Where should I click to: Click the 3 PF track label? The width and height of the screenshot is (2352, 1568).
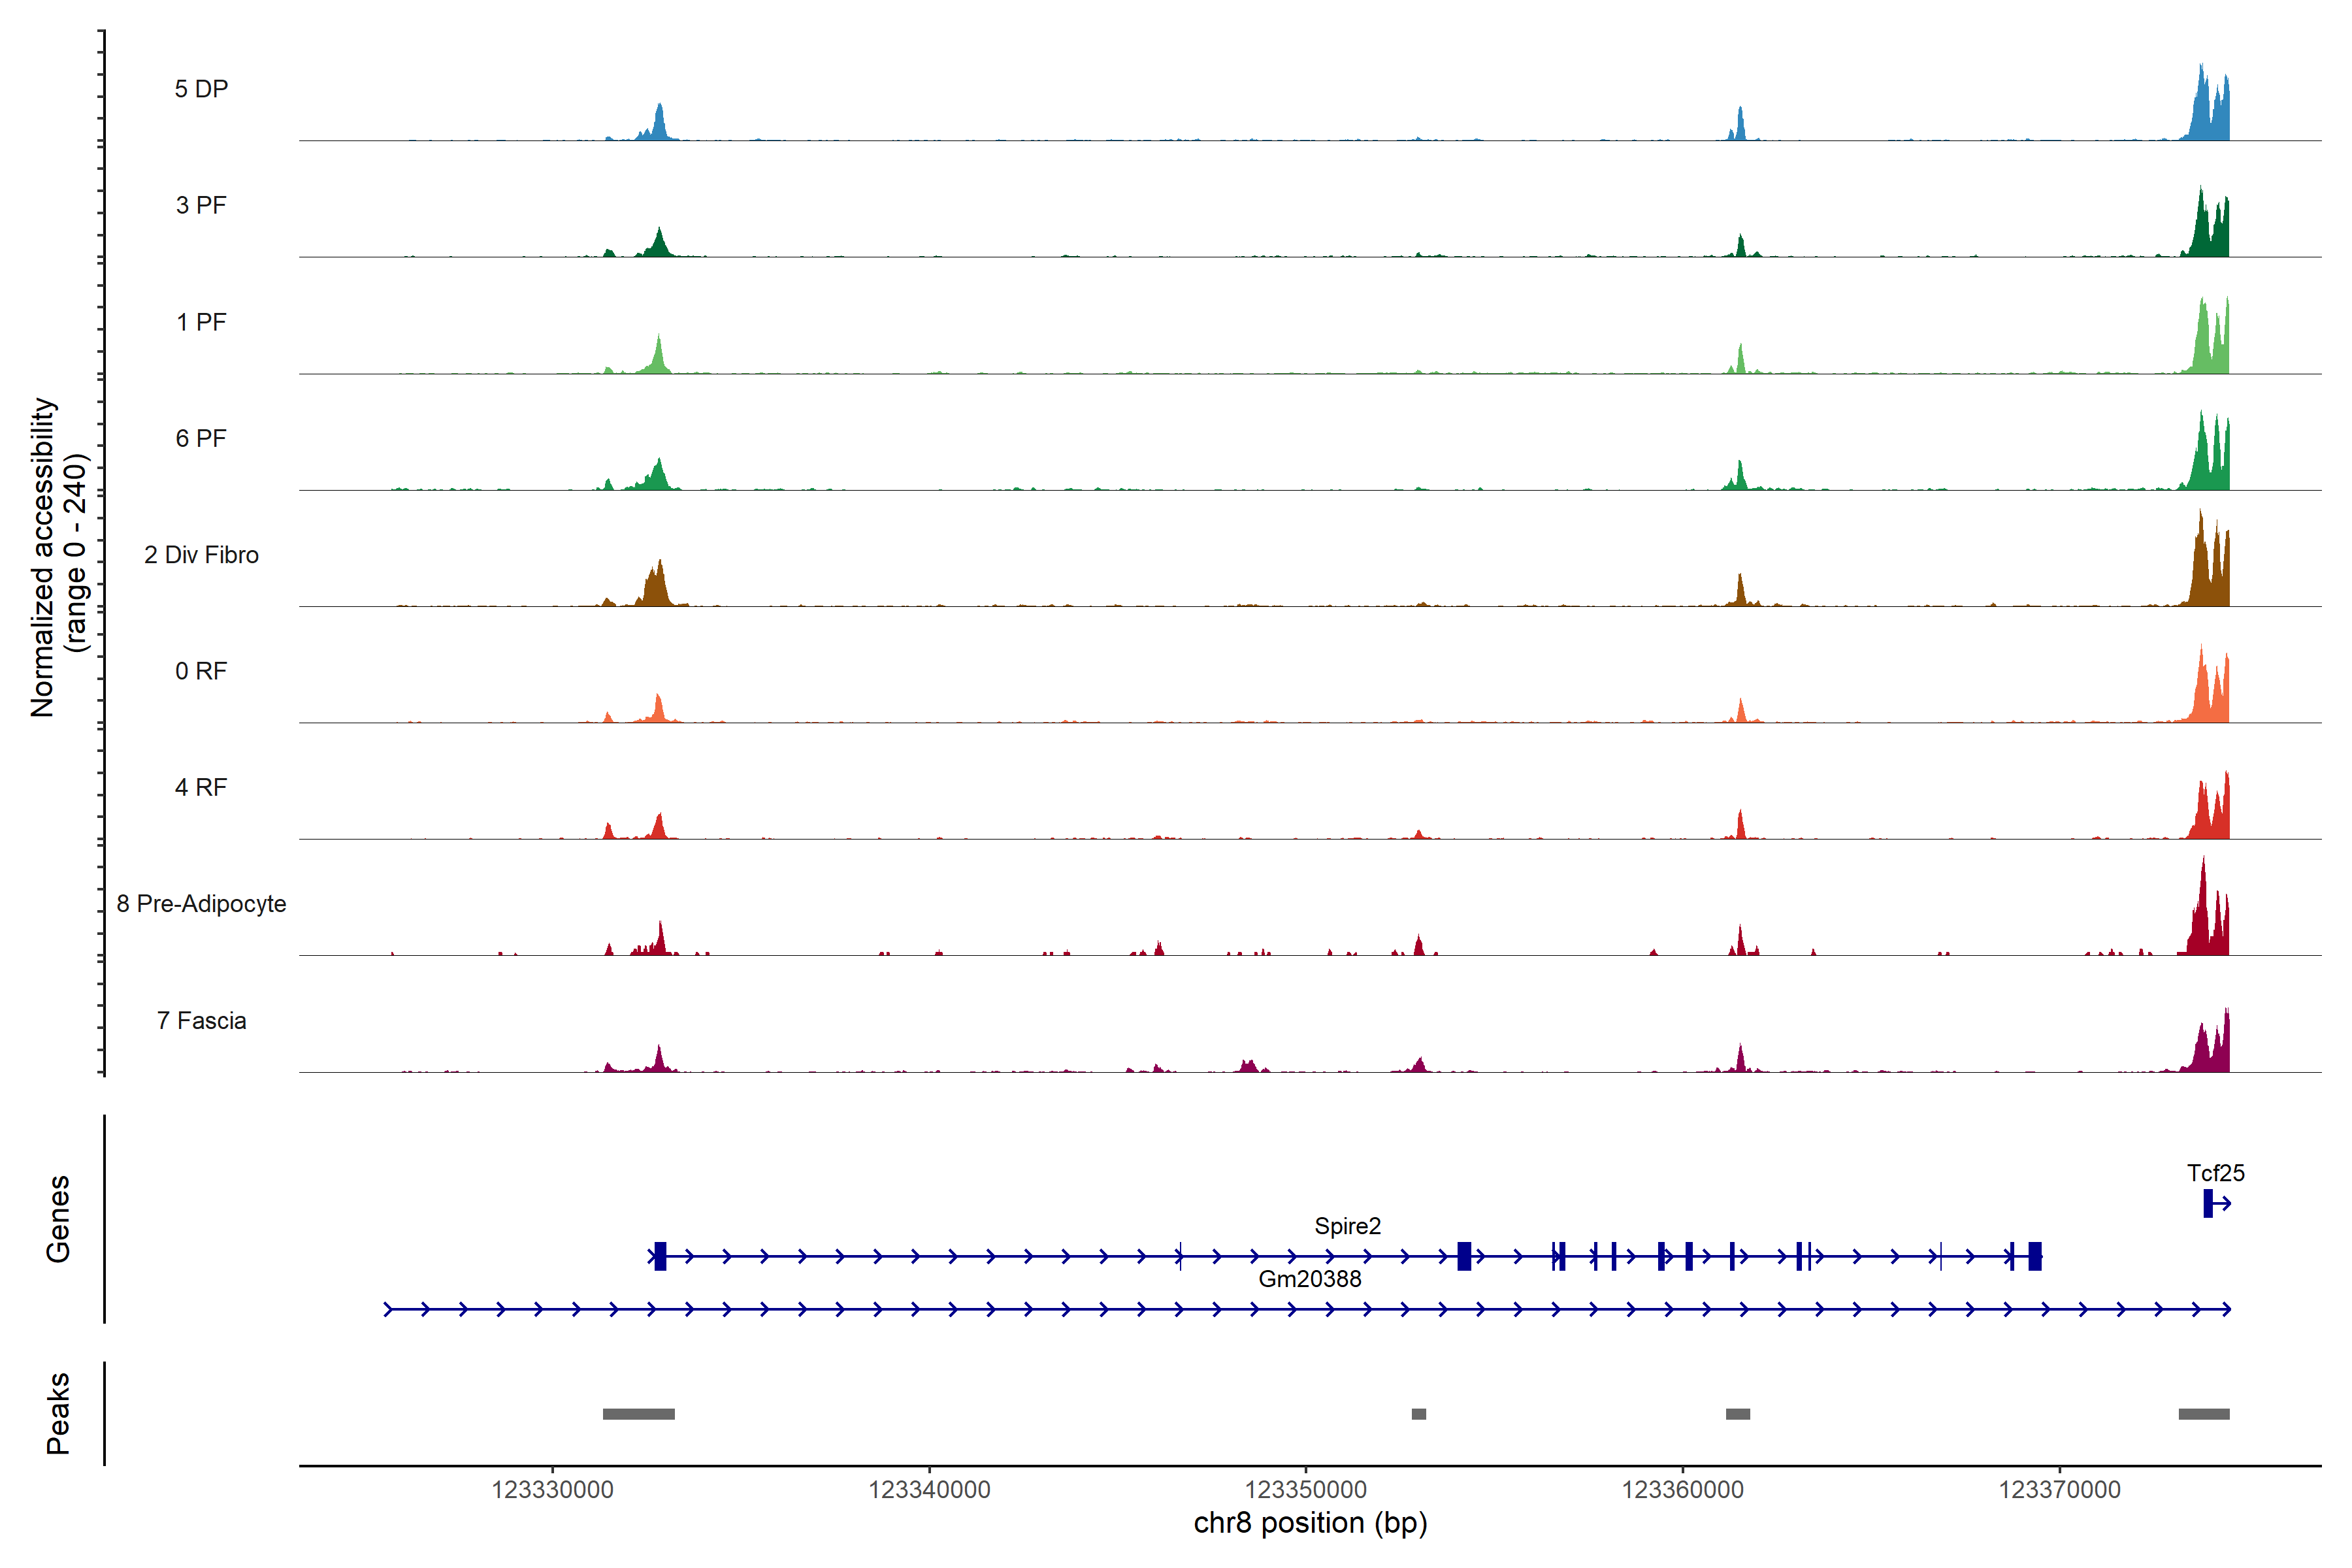coord(201,206)
